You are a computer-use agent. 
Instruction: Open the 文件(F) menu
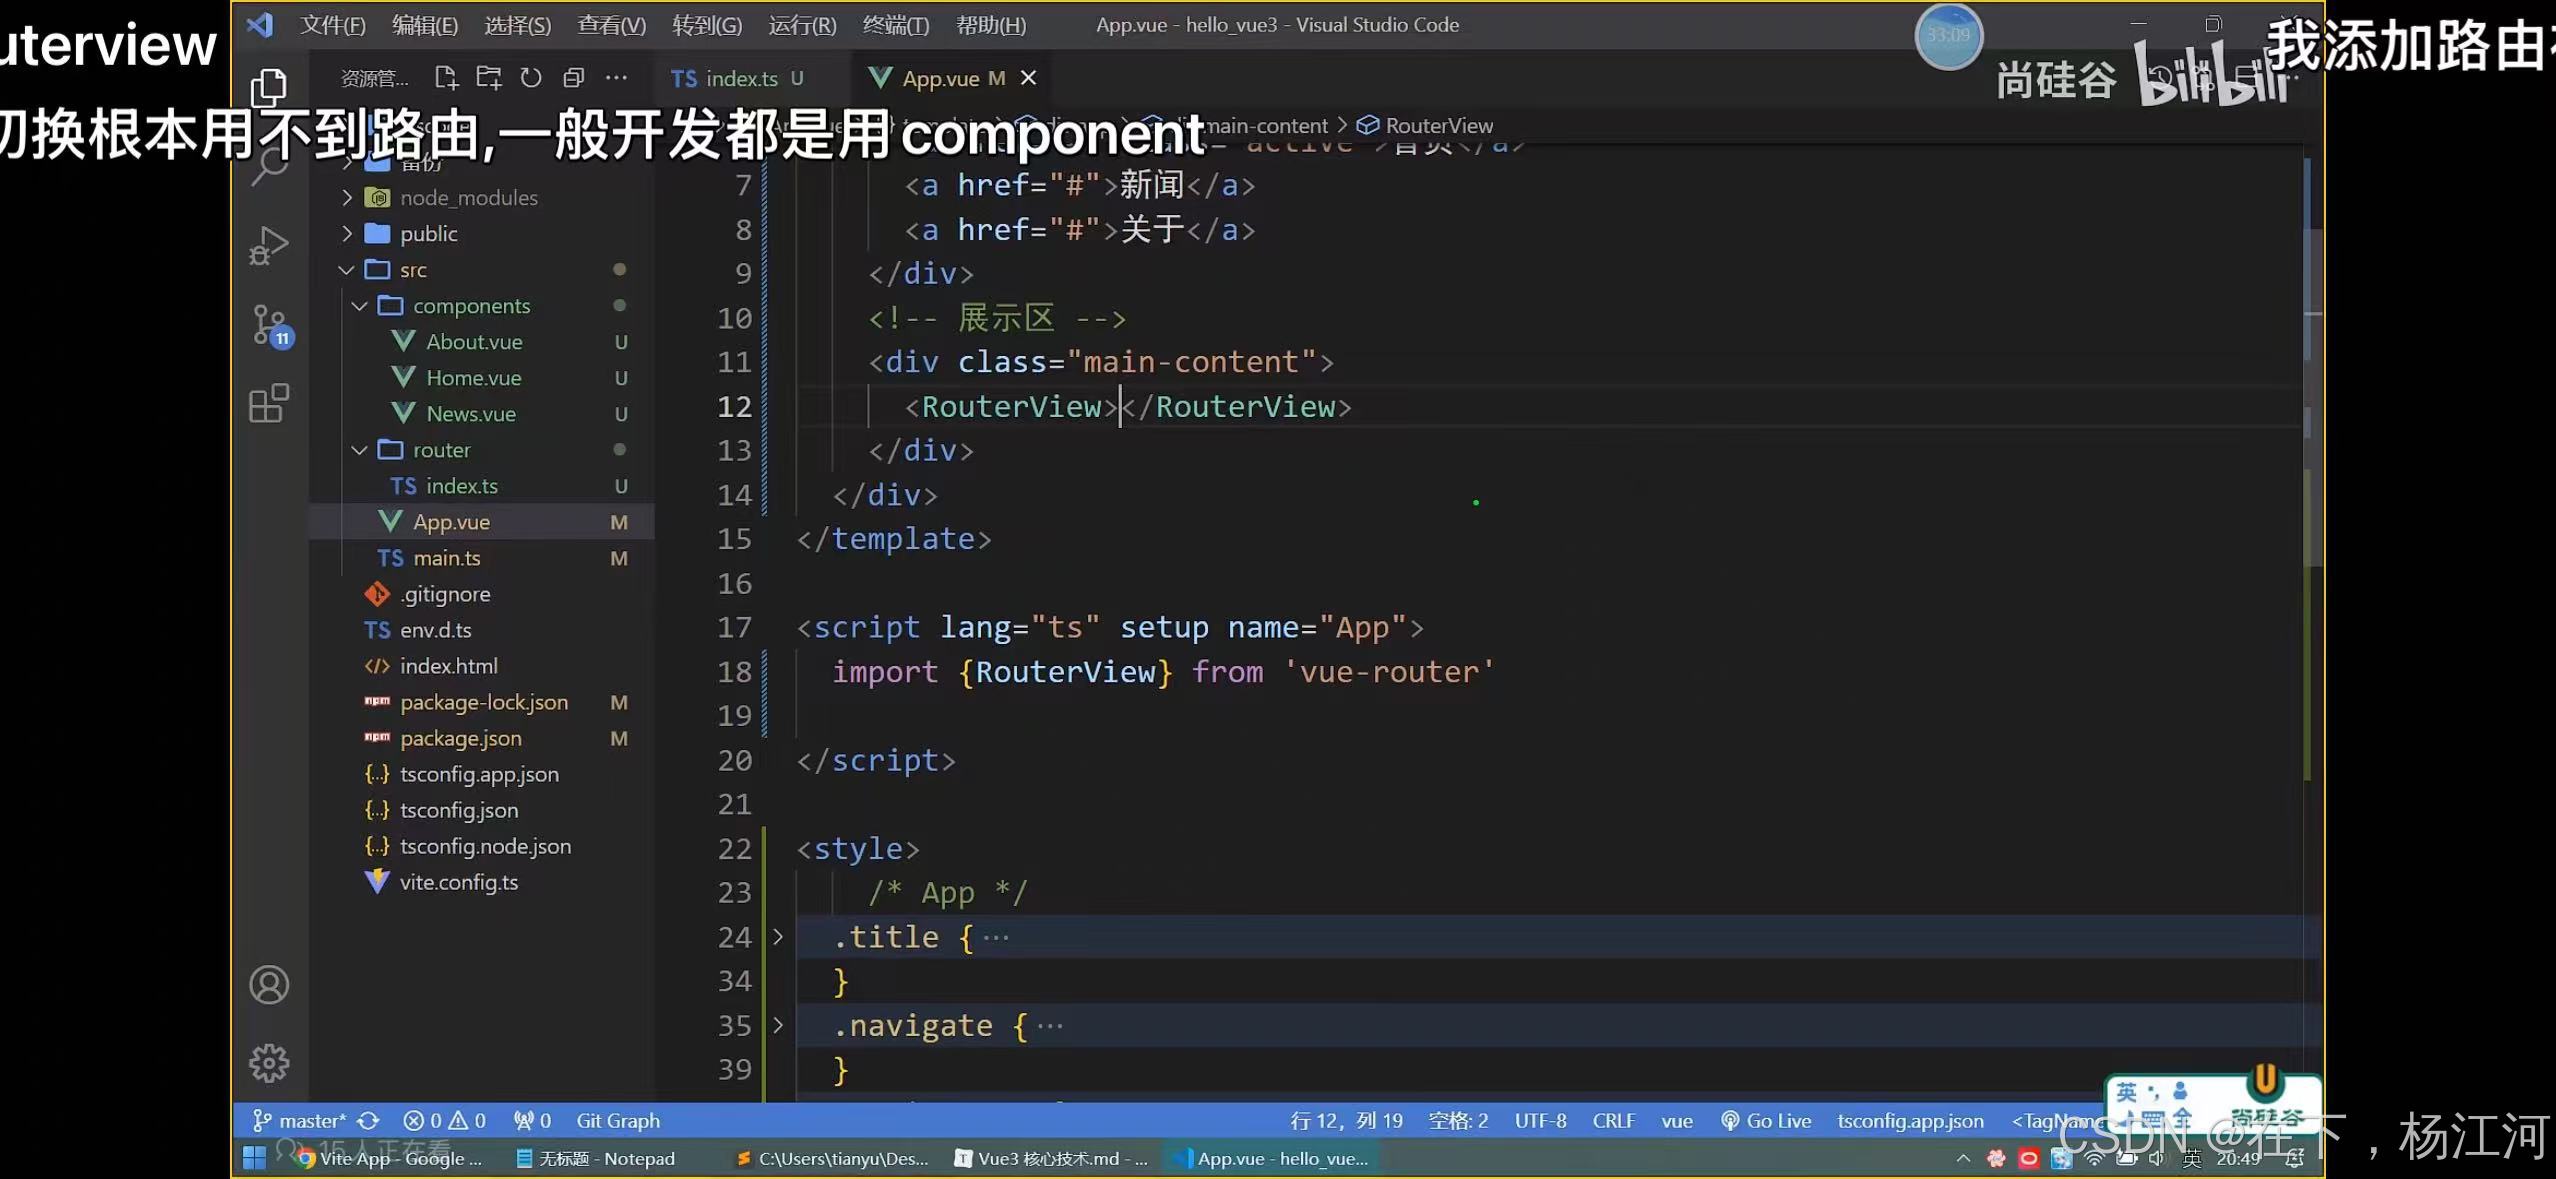point(333,25)
